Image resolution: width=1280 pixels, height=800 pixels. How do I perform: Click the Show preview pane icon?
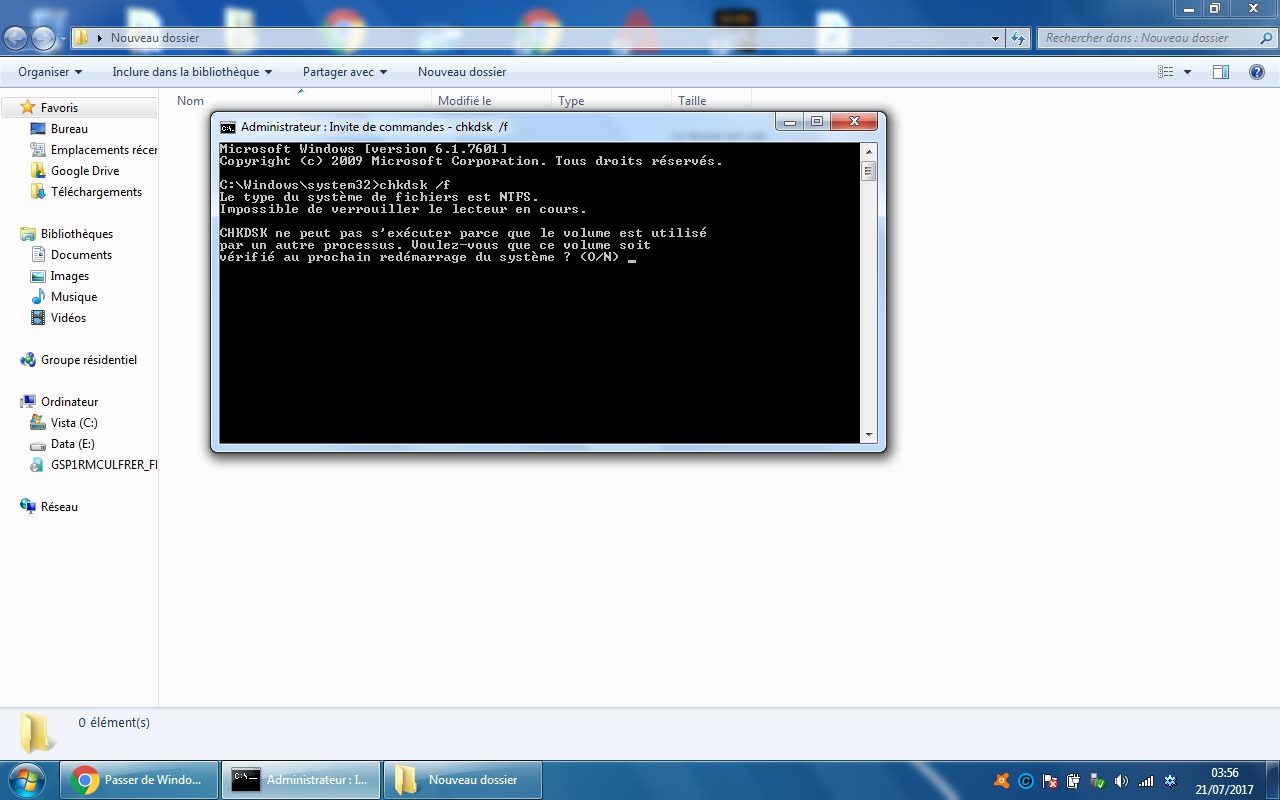pos(1220,71)
